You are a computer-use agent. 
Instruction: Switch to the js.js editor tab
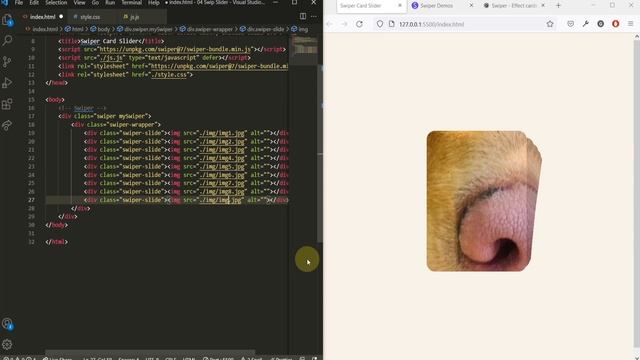pos(134,17)
